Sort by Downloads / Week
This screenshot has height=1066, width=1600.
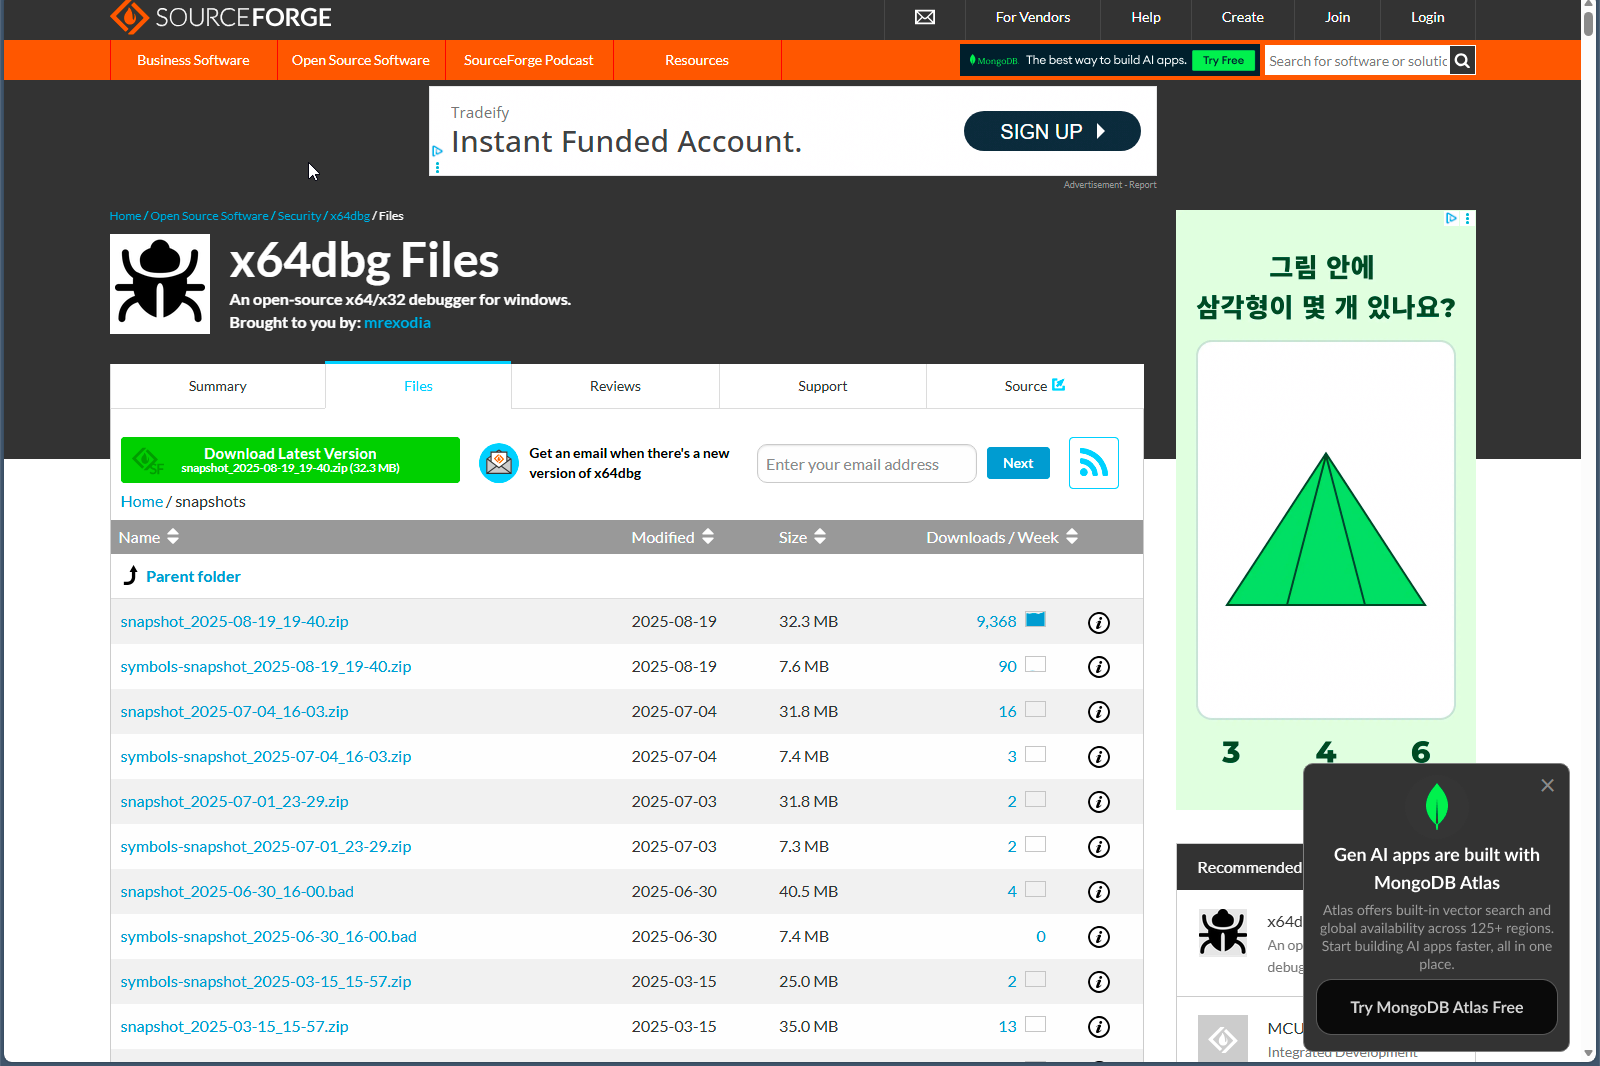[x=1001, y=537]
